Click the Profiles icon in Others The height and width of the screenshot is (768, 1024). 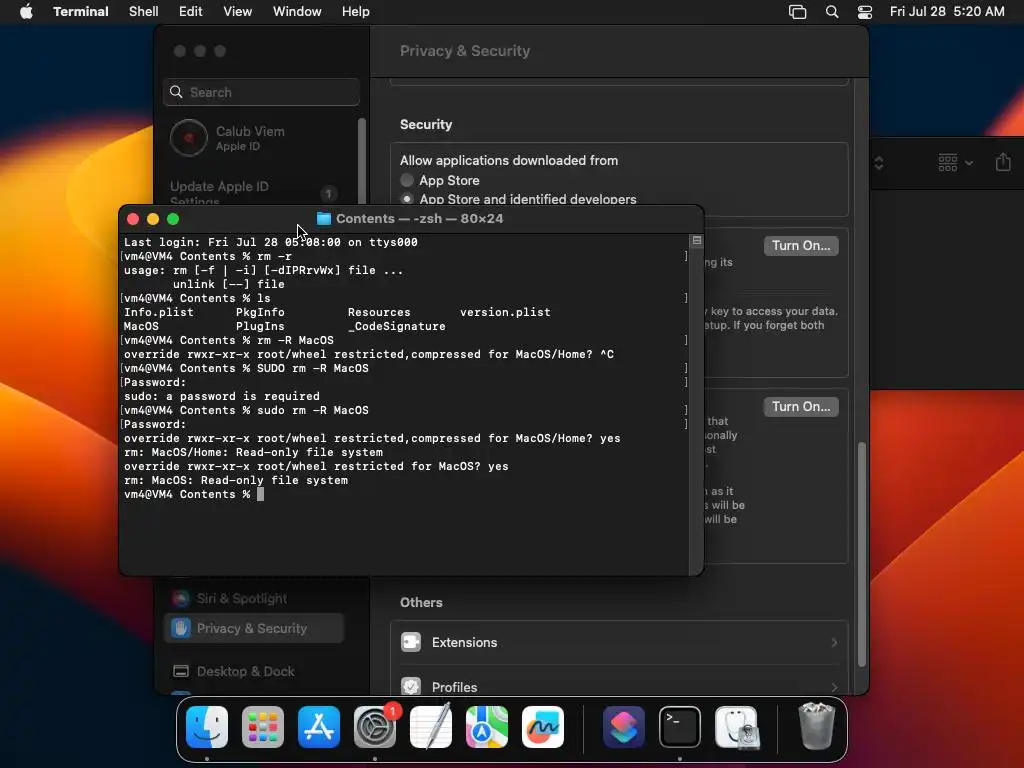point(411,686)
